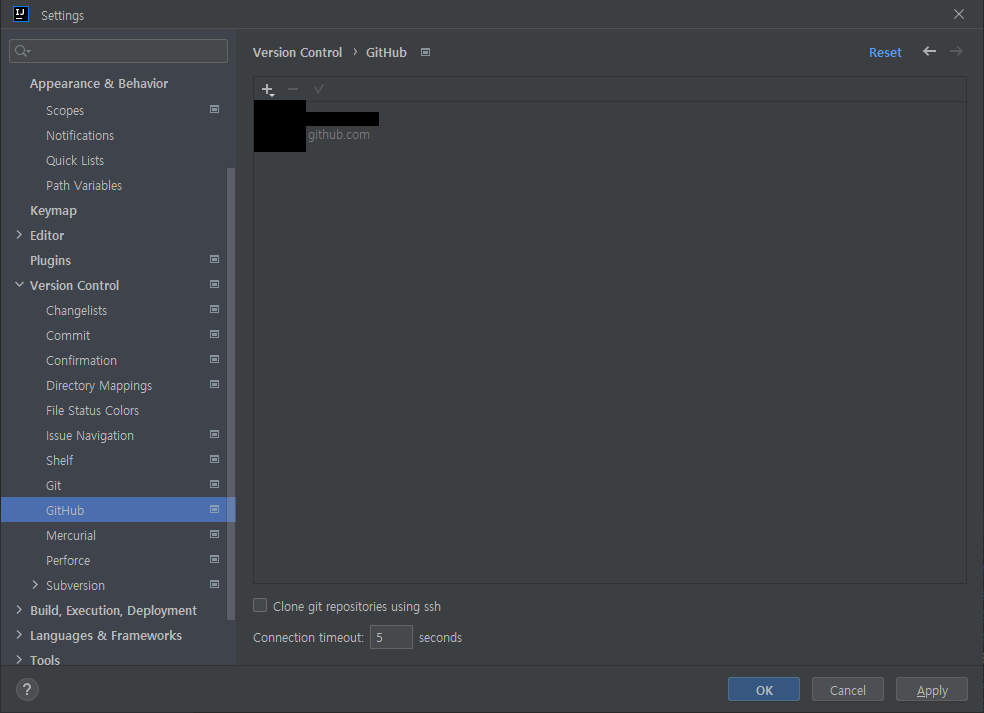Screen dimensions: 984x713
Task: Collapse the Version Control group
Action: click(19, 284)
